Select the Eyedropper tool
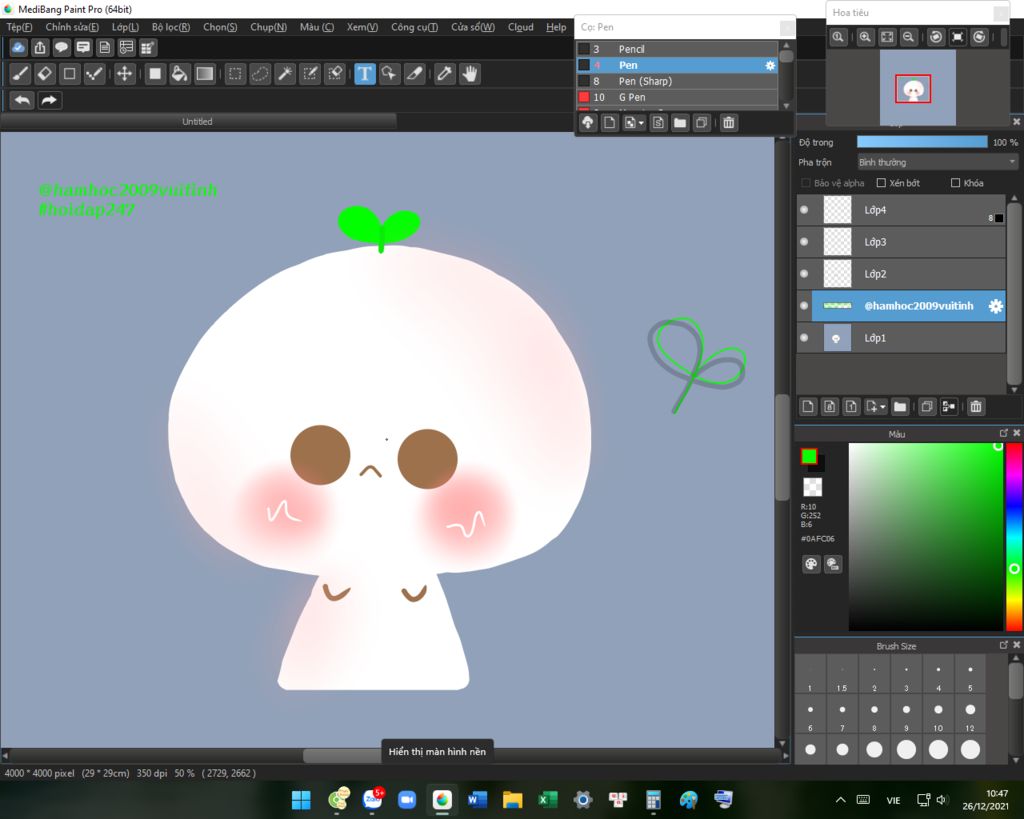Viewport: 1024px width, 819px height. coord(445,74)
